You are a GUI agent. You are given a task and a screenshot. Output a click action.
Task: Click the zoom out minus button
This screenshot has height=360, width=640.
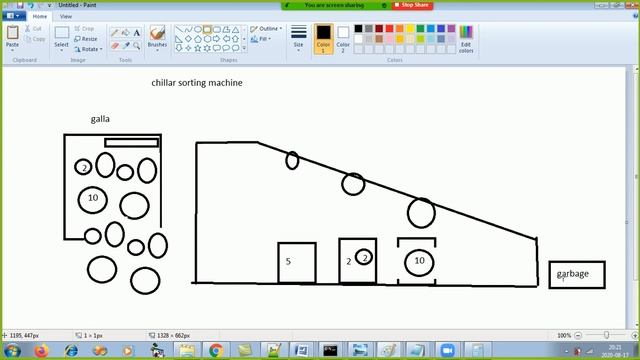(578, 336)
